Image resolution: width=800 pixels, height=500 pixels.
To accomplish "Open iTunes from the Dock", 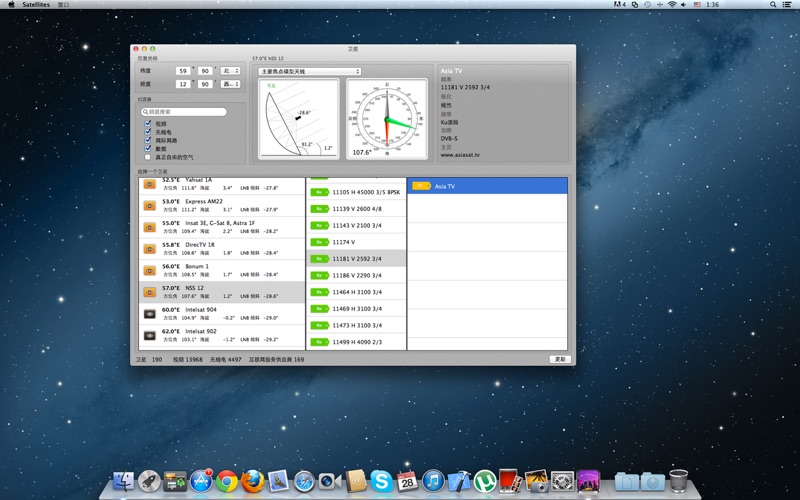I will [433, 481].
